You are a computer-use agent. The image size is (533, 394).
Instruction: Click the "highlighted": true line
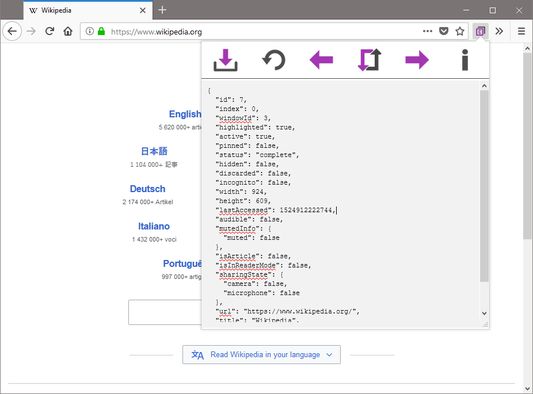click(x=255, y=127)
